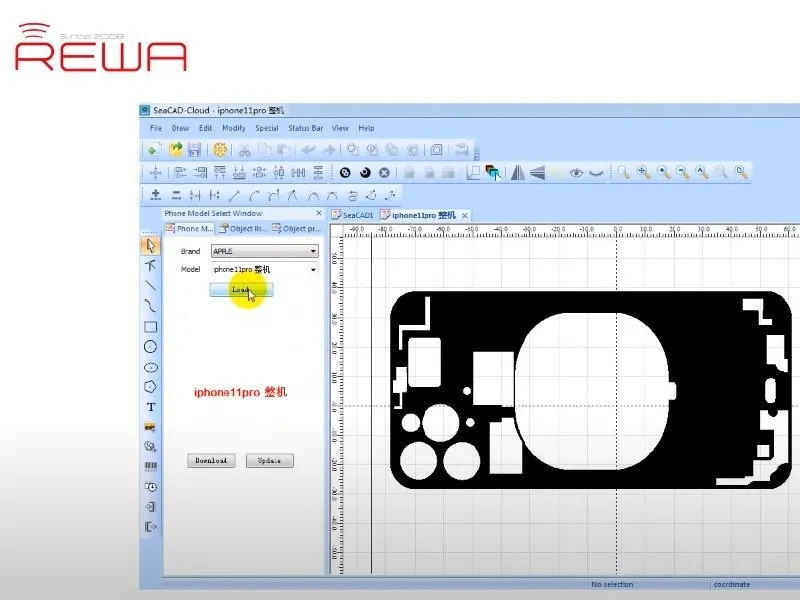The width and height of the screenshot is (800, 600).
Task: Click the add node plus icon
Action: [x=156, y=195]
